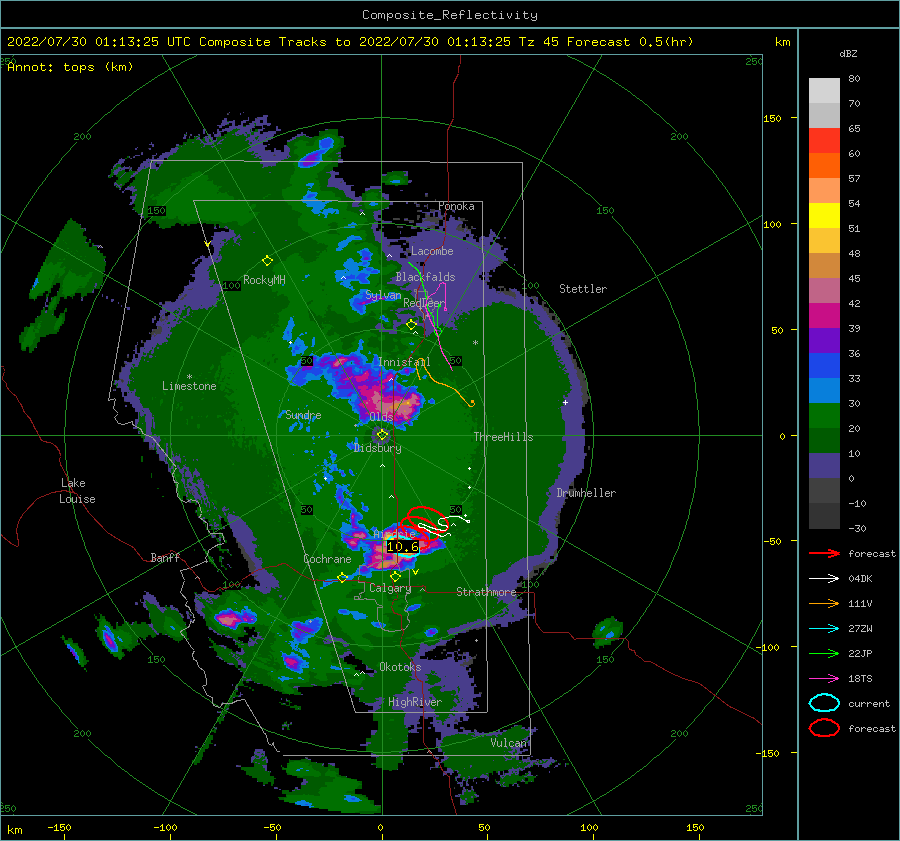The height and width of the screenshot is (841, 900).
Task: Pick the slate-purple 0-10 dBZ swatch
Action: coord(824,465)
